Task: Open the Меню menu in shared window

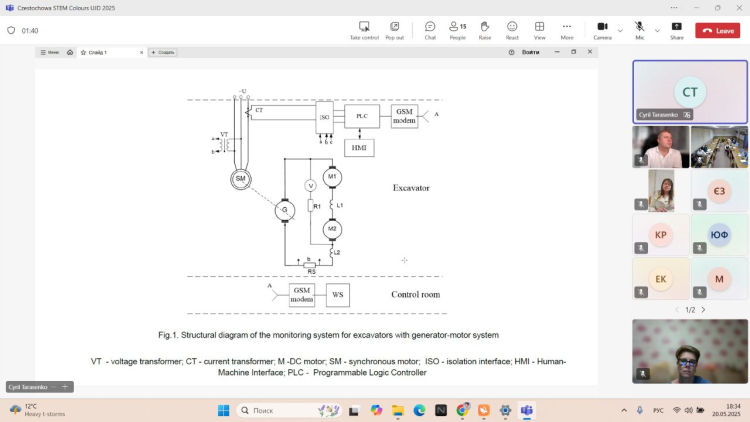Action: click(x=49, y=52)
